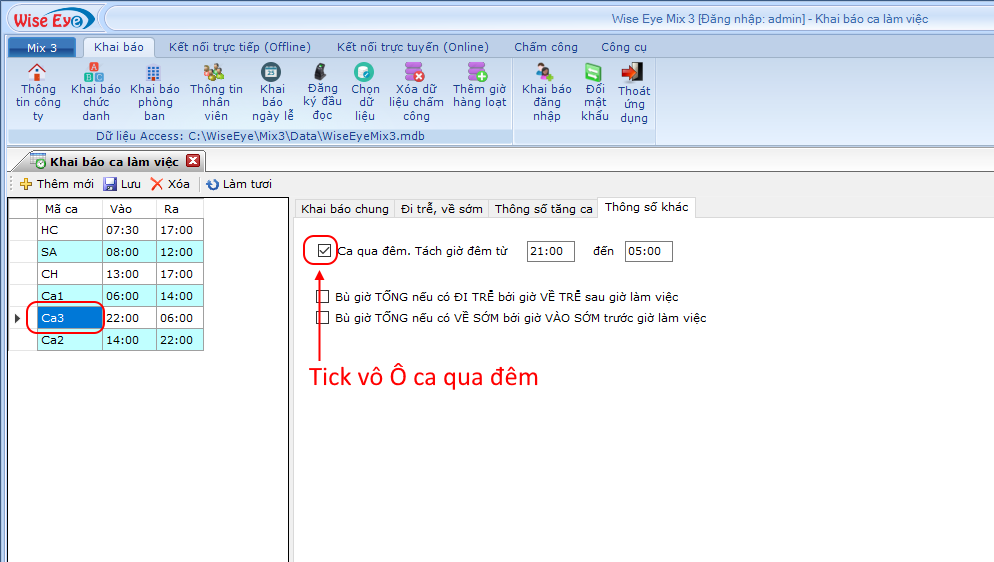Enable Bù giờ TỔNG nếu có VỀ SỚM checkbox

pos(323,318)
